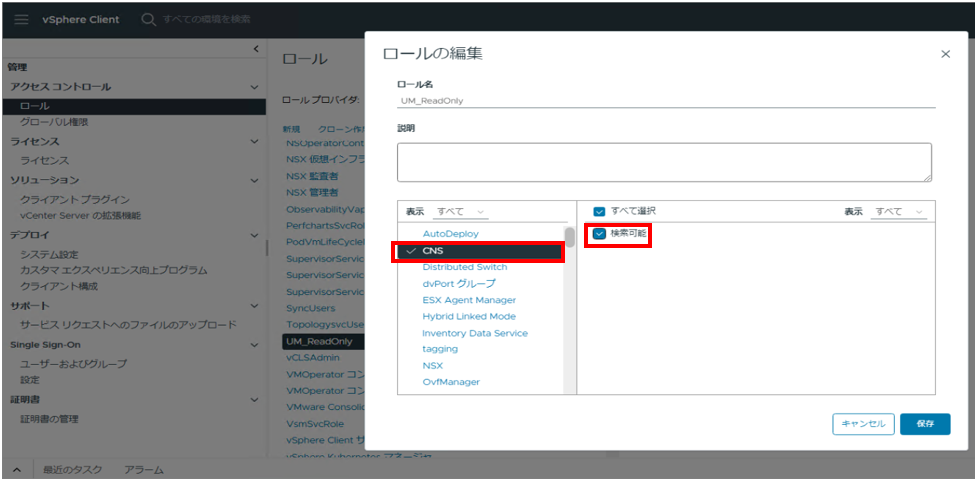This screenshot has width=975, height=481.
Task: Select dvPort グループ category
Action: pos(459,283)
